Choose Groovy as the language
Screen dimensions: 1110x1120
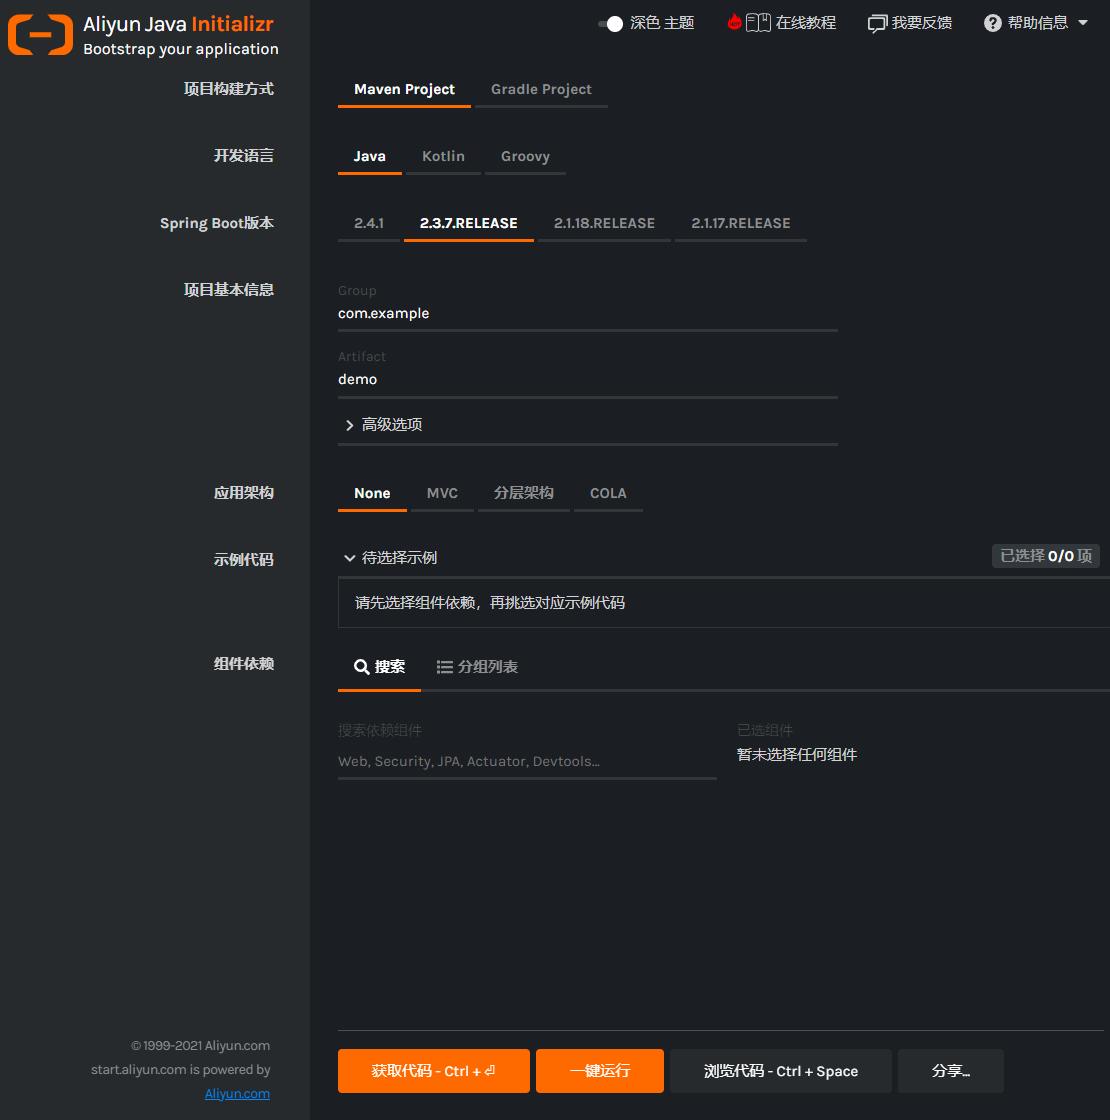(525, 156)
